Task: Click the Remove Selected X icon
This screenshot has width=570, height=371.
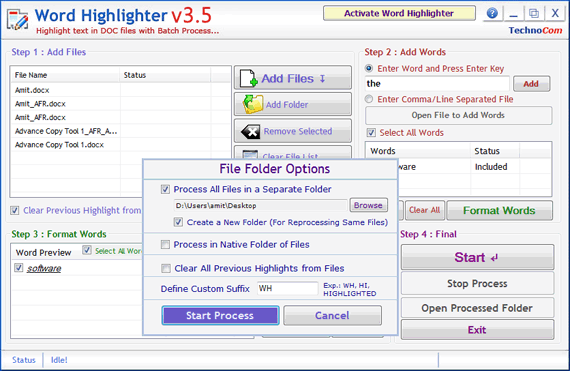Action: click(250, 132)
